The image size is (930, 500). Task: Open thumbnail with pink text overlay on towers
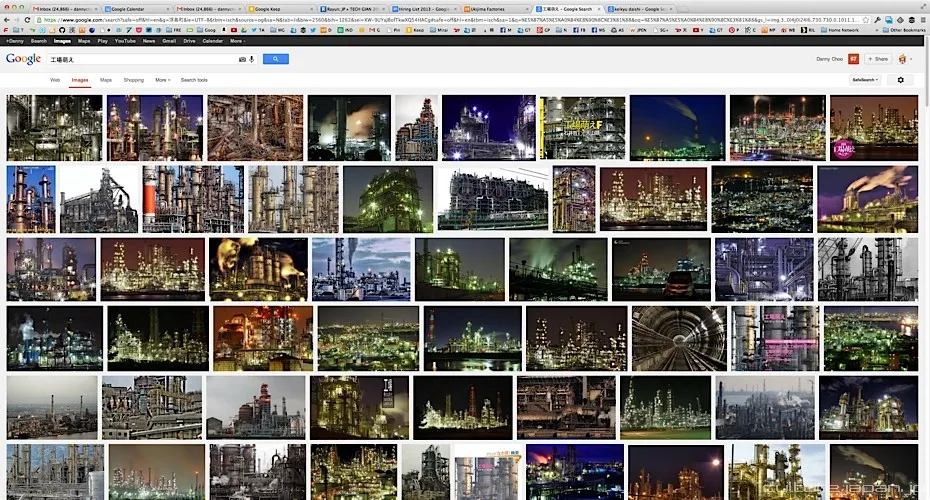click(775, 339)
